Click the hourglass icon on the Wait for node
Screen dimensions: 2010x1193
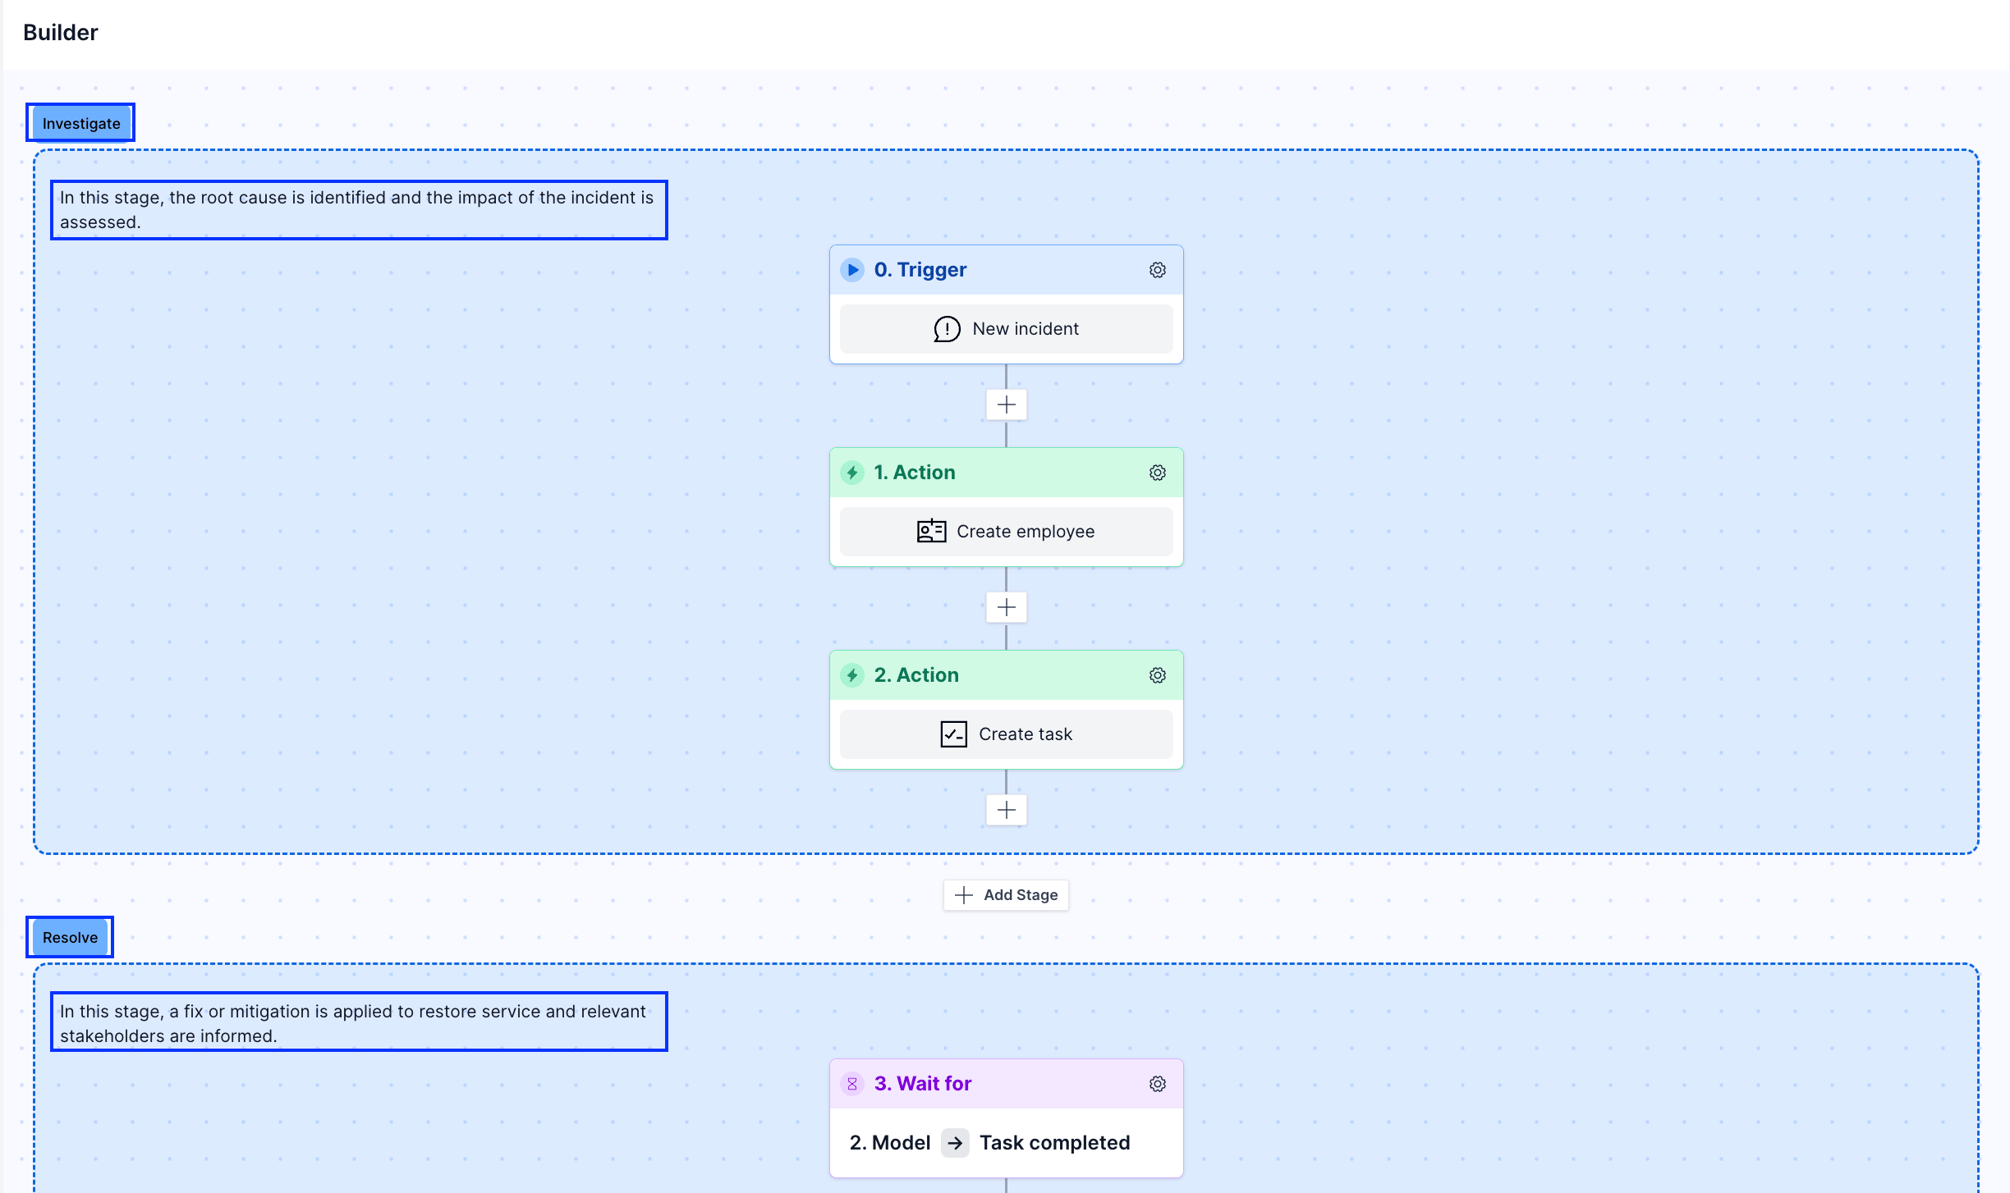(x=852, y=1083)
